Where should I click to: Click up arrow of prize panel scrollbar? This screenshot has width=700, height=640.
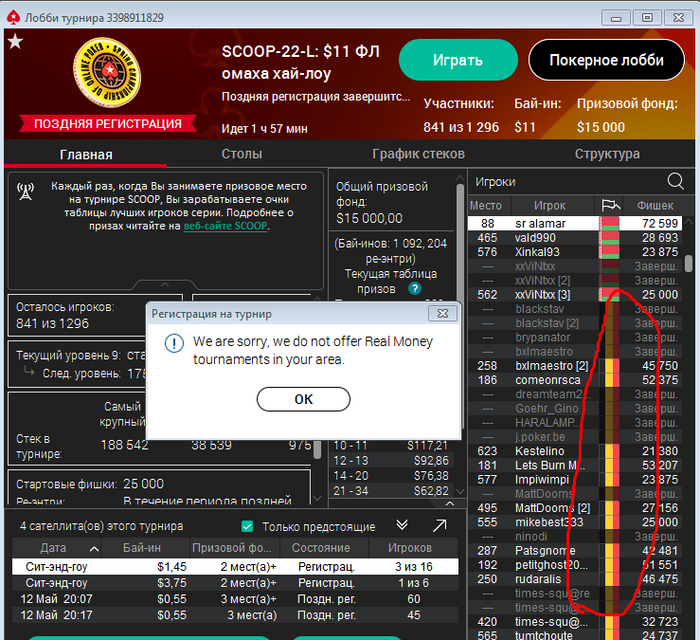coord(460,179)
